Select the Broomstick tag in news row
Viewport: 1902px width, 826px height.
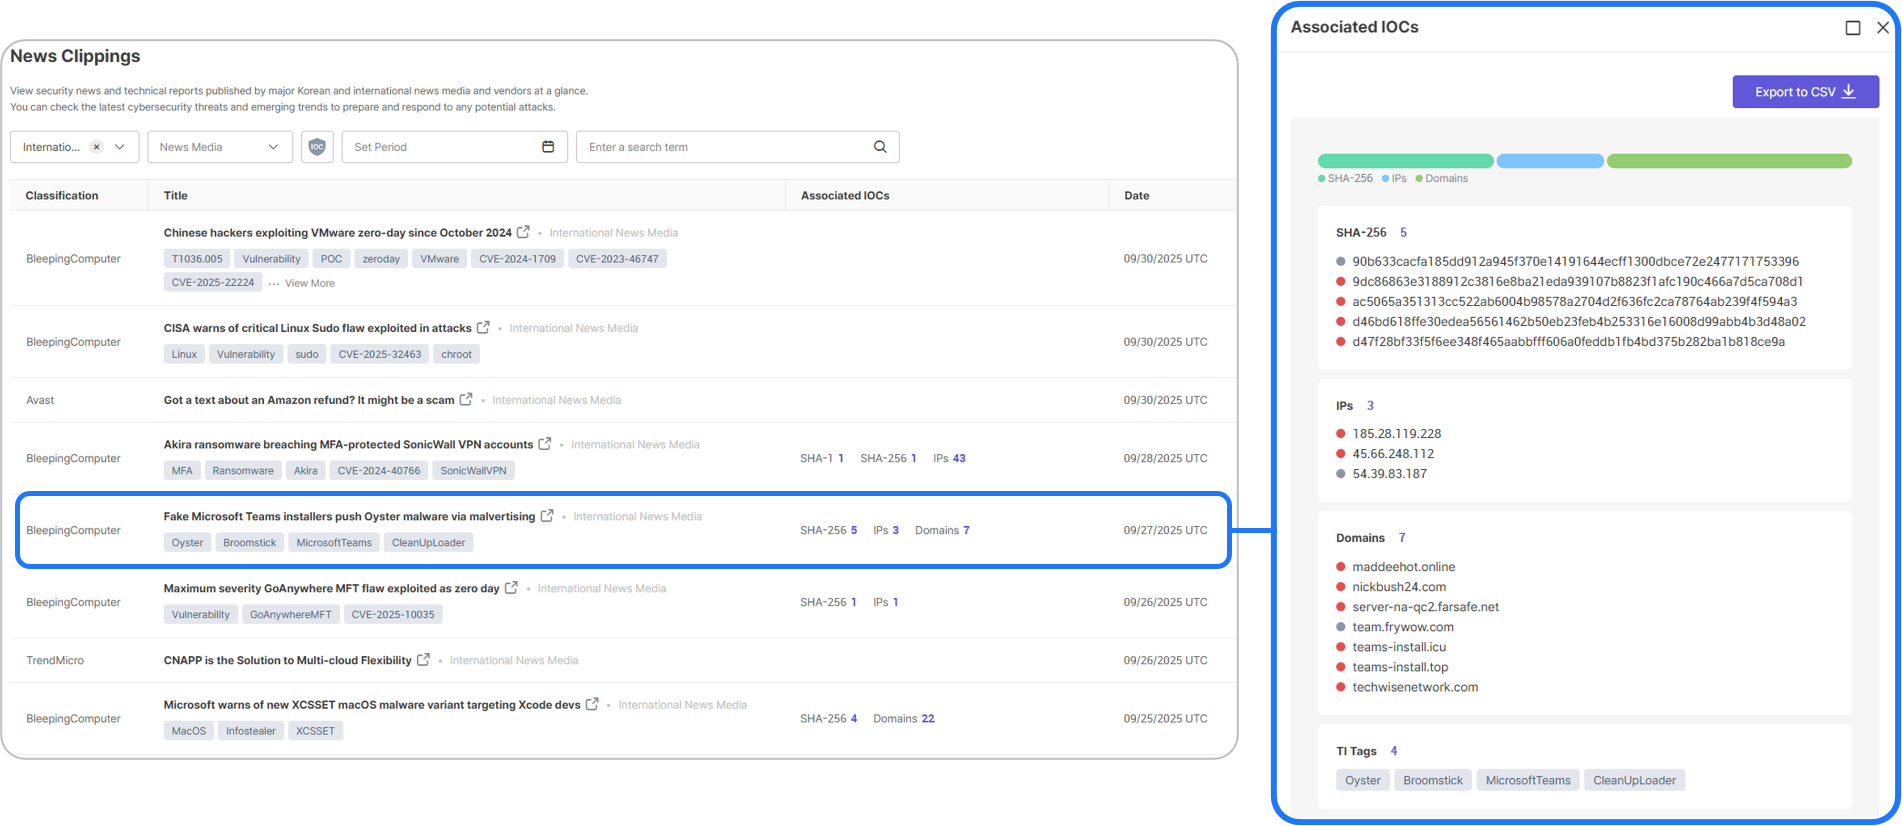pos(250,543)
